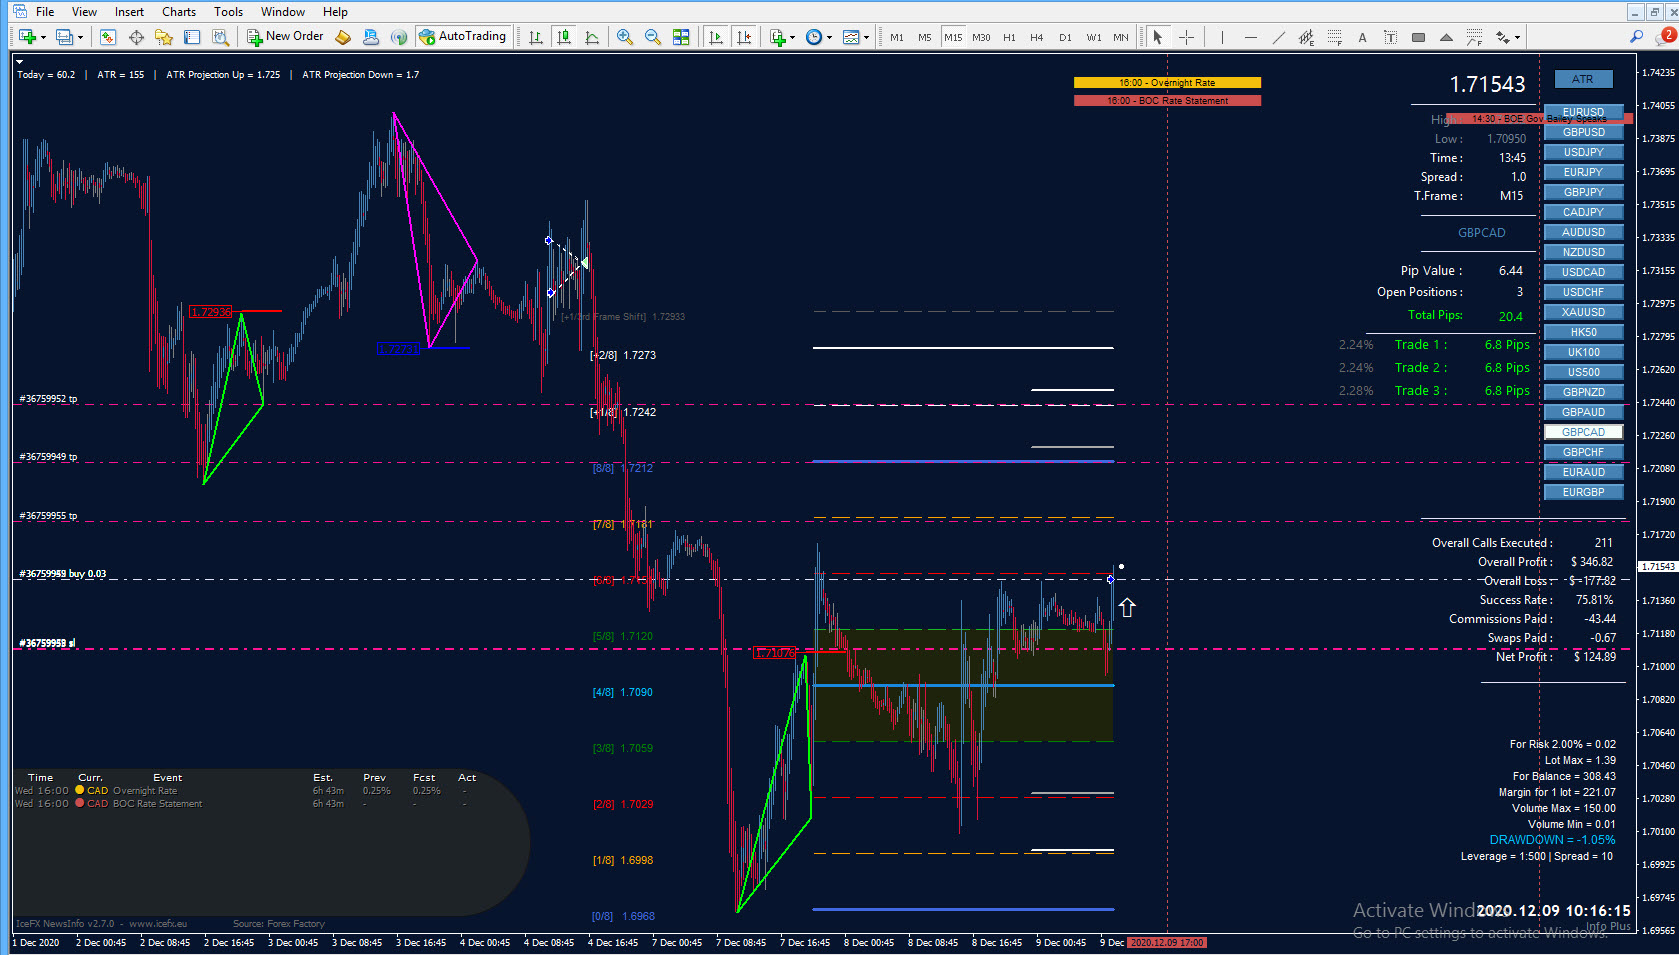Image resolution: width=1679 pixels, height=955 pixels.
Task: Toggle the AutoTrading button
Action: (462, 36)
